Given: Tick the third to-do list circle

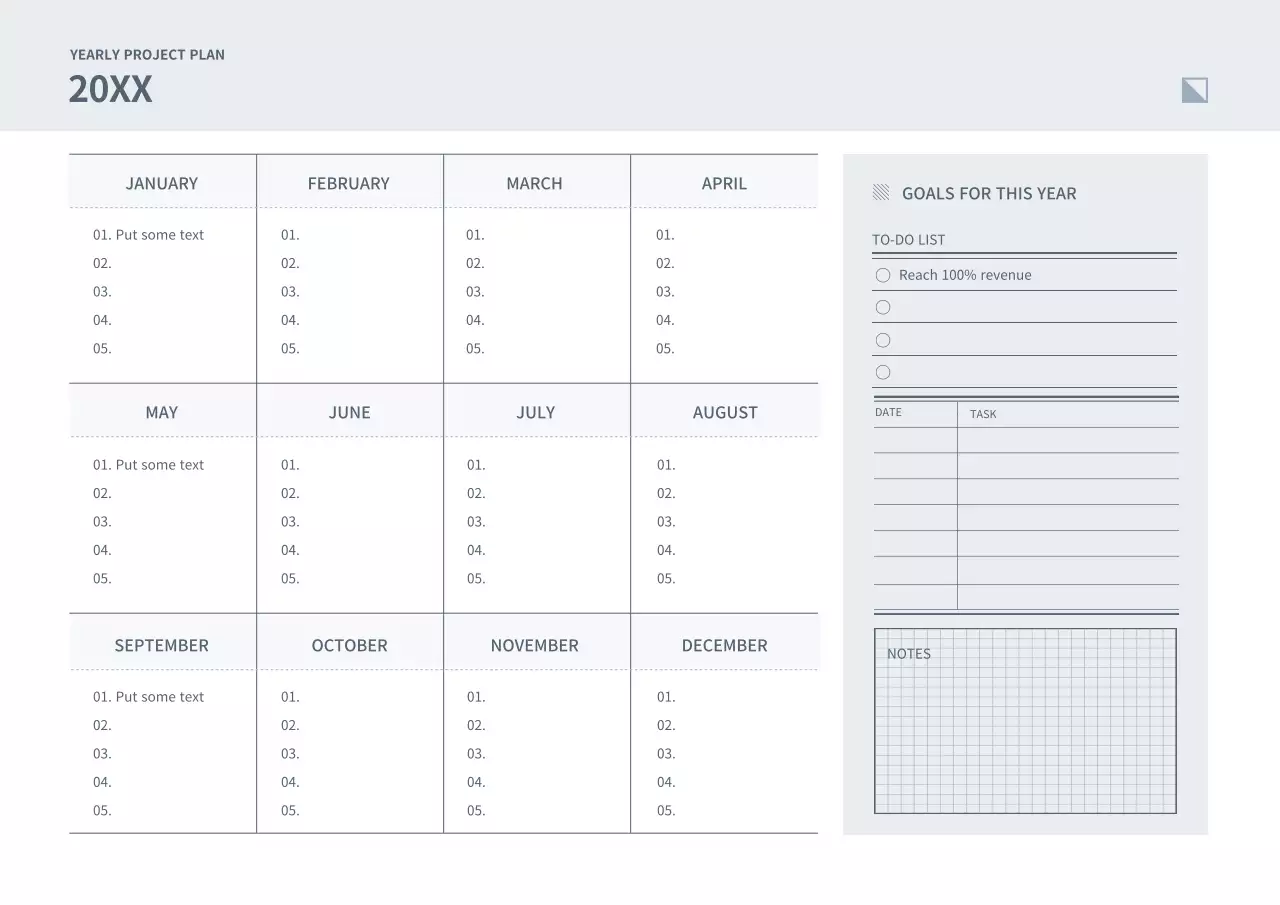Looking at the screenshot, I should [883, 340].
